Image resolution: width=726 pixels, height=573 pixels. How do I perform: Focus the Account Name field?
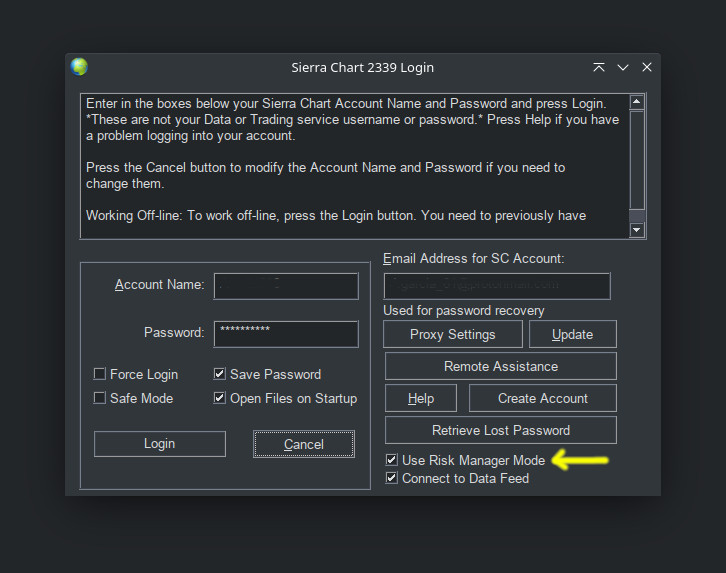pyautogui.click(x=286, y=286)
